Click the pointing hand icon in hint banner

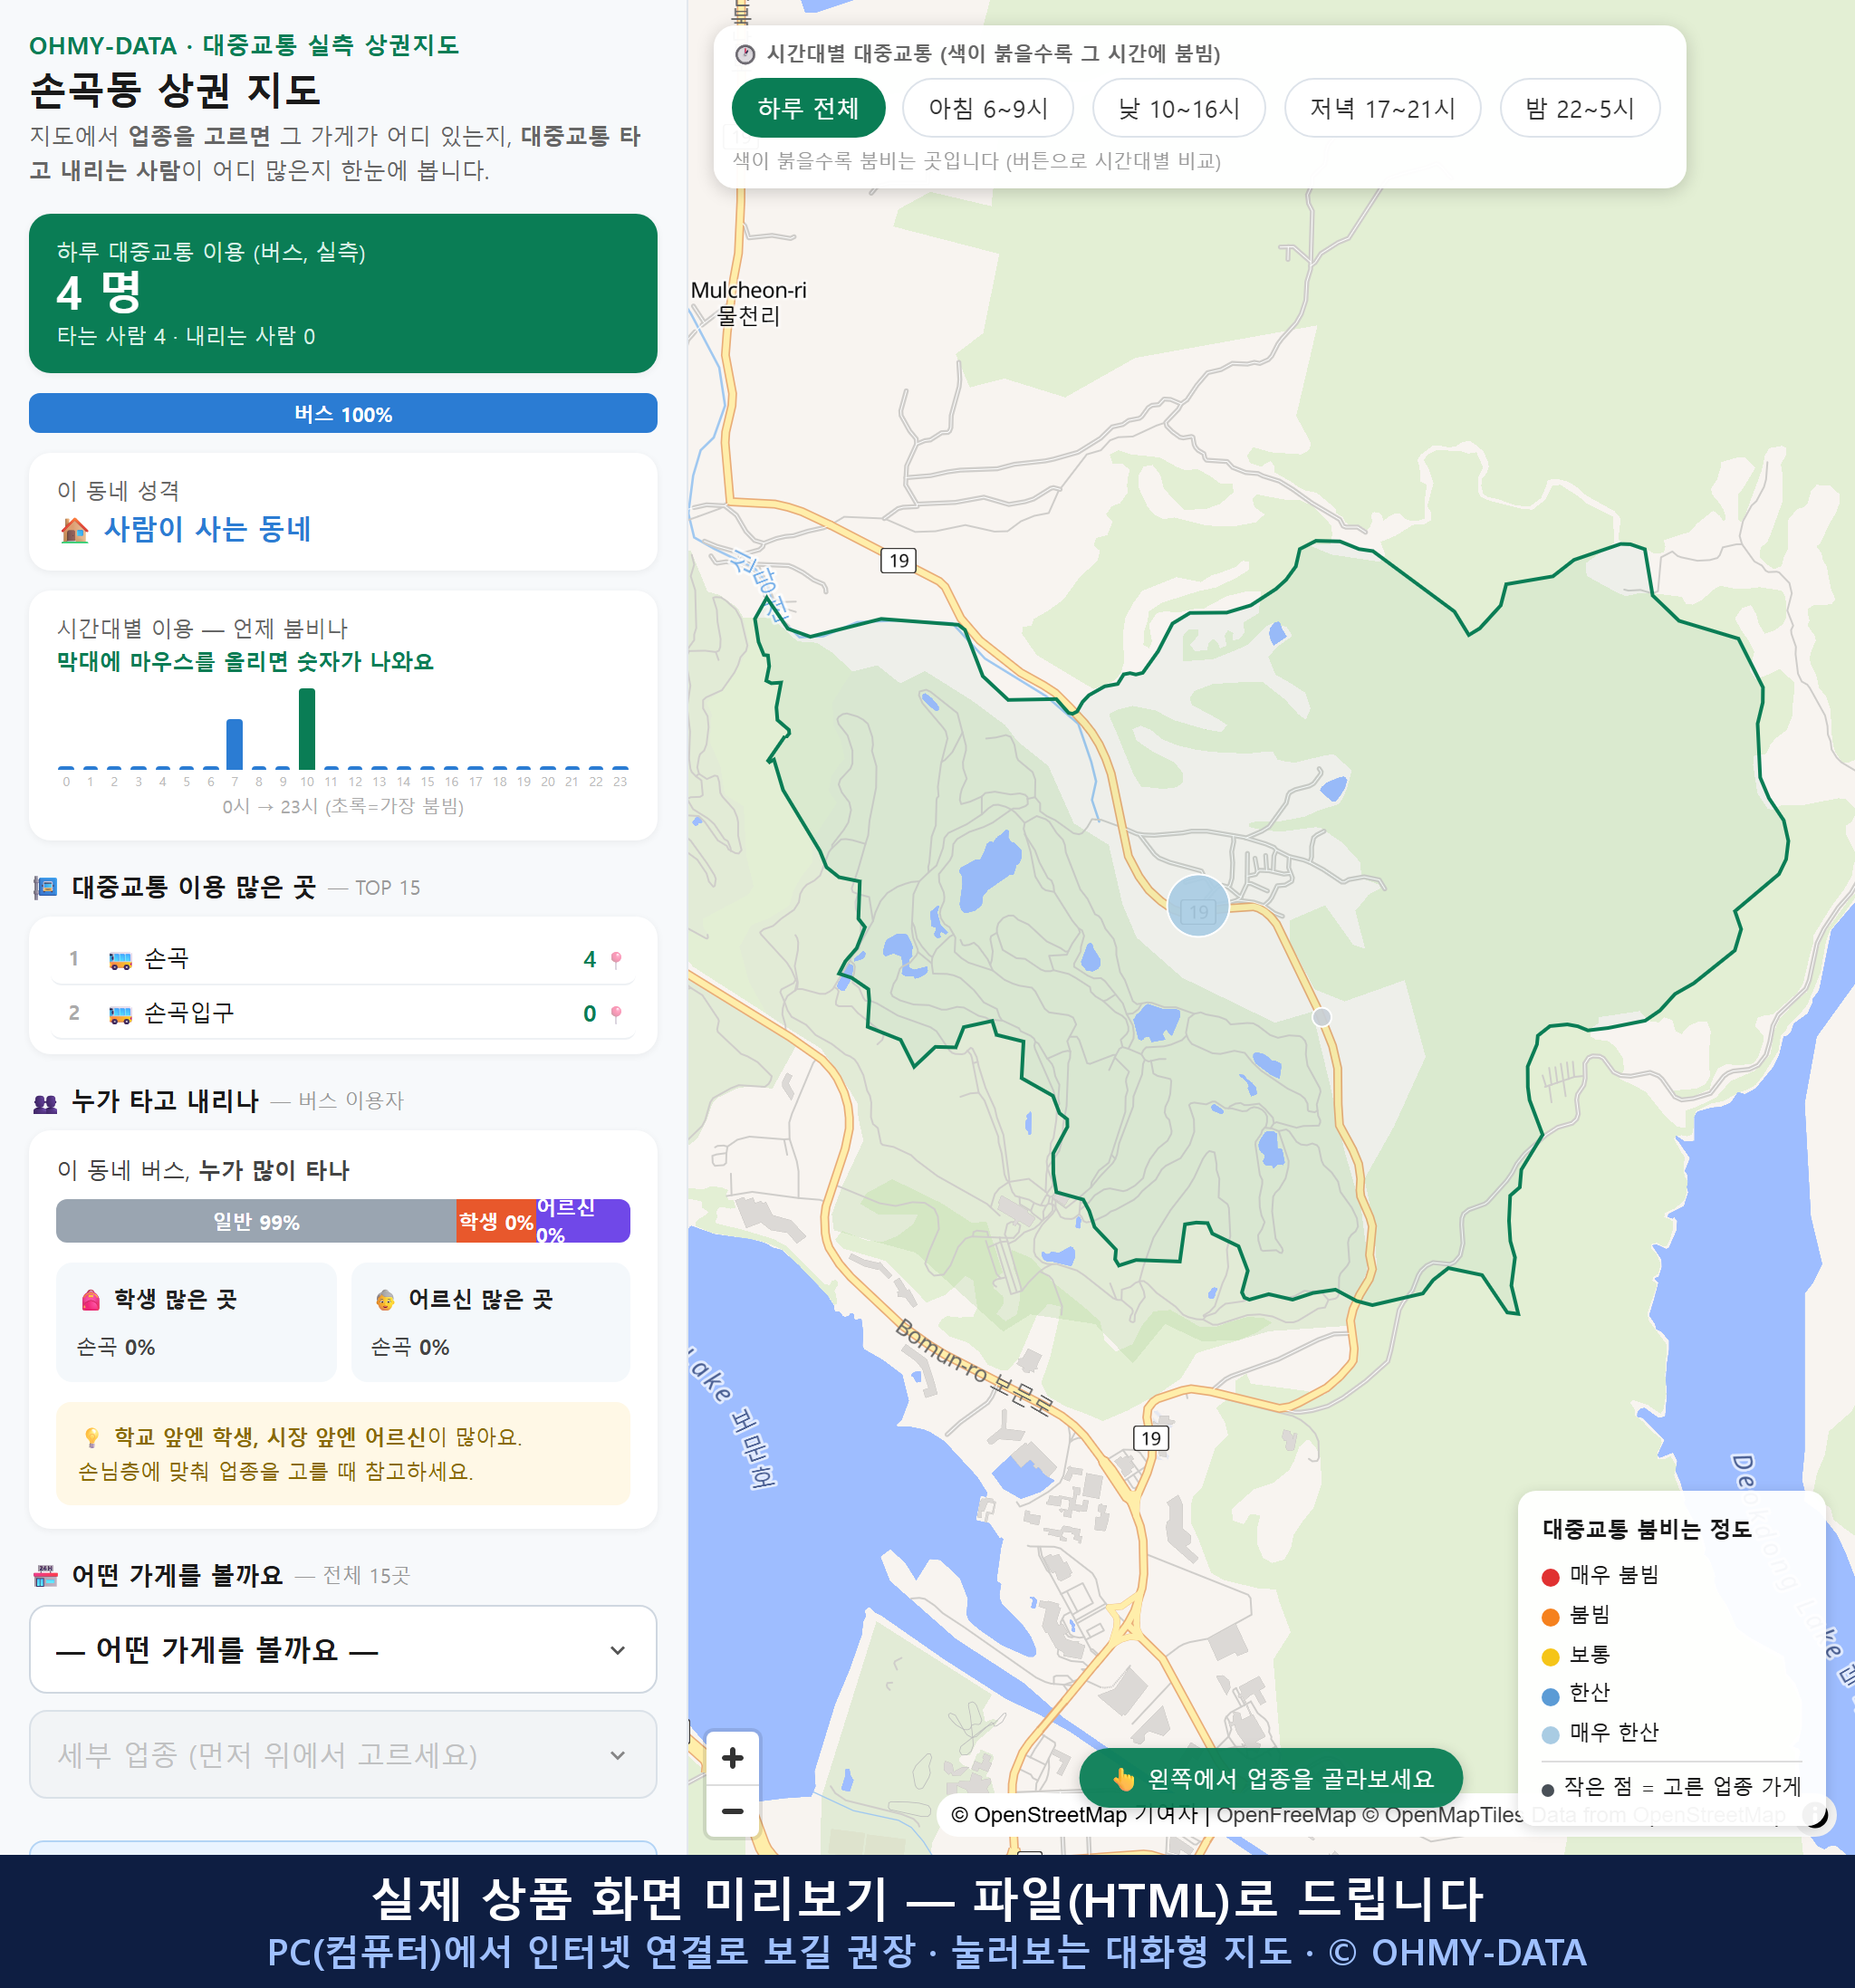tap(1123, 1779)
